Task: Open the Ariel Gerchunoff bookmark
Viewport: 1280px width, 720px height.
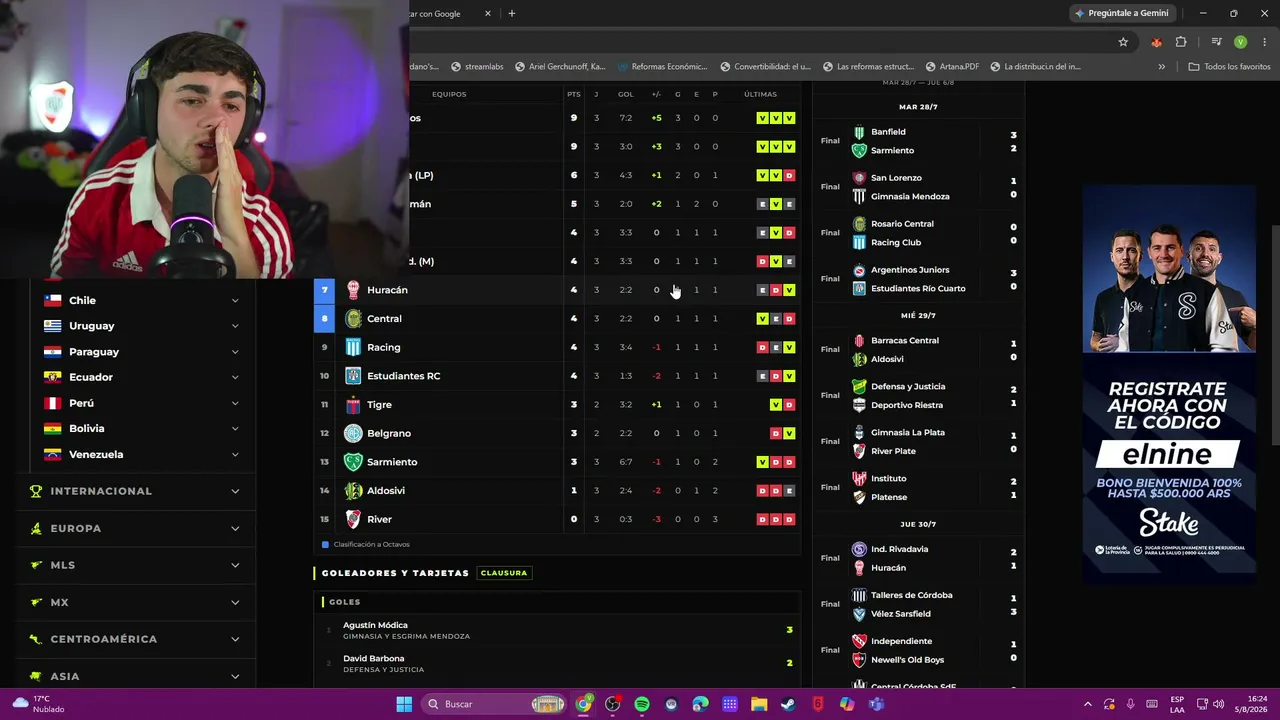Action: click(560, 67)
